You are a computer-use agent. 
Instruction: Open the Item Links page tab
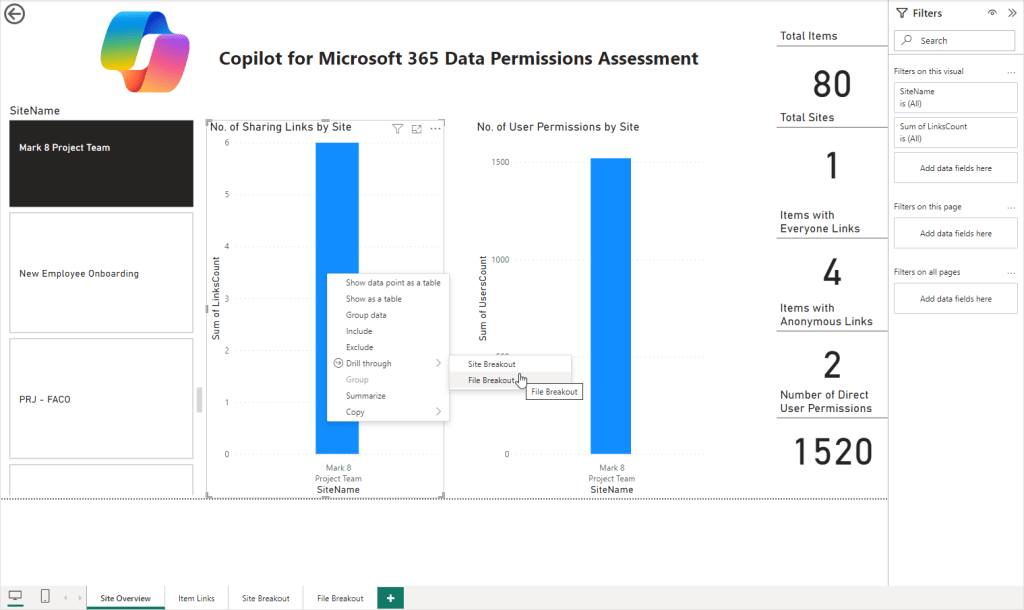[x=196, y=598]
